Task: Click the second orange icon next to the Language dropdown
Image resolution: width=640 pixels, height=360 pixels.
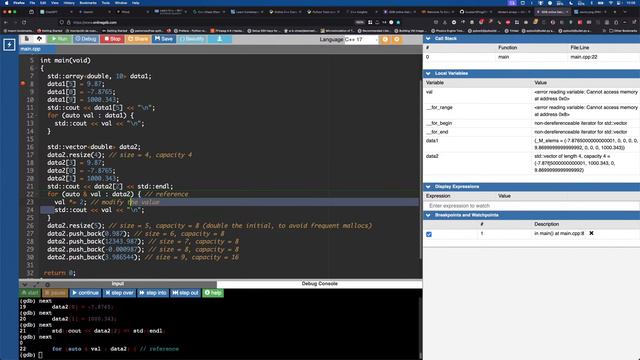Action: [x=397, y=39]
